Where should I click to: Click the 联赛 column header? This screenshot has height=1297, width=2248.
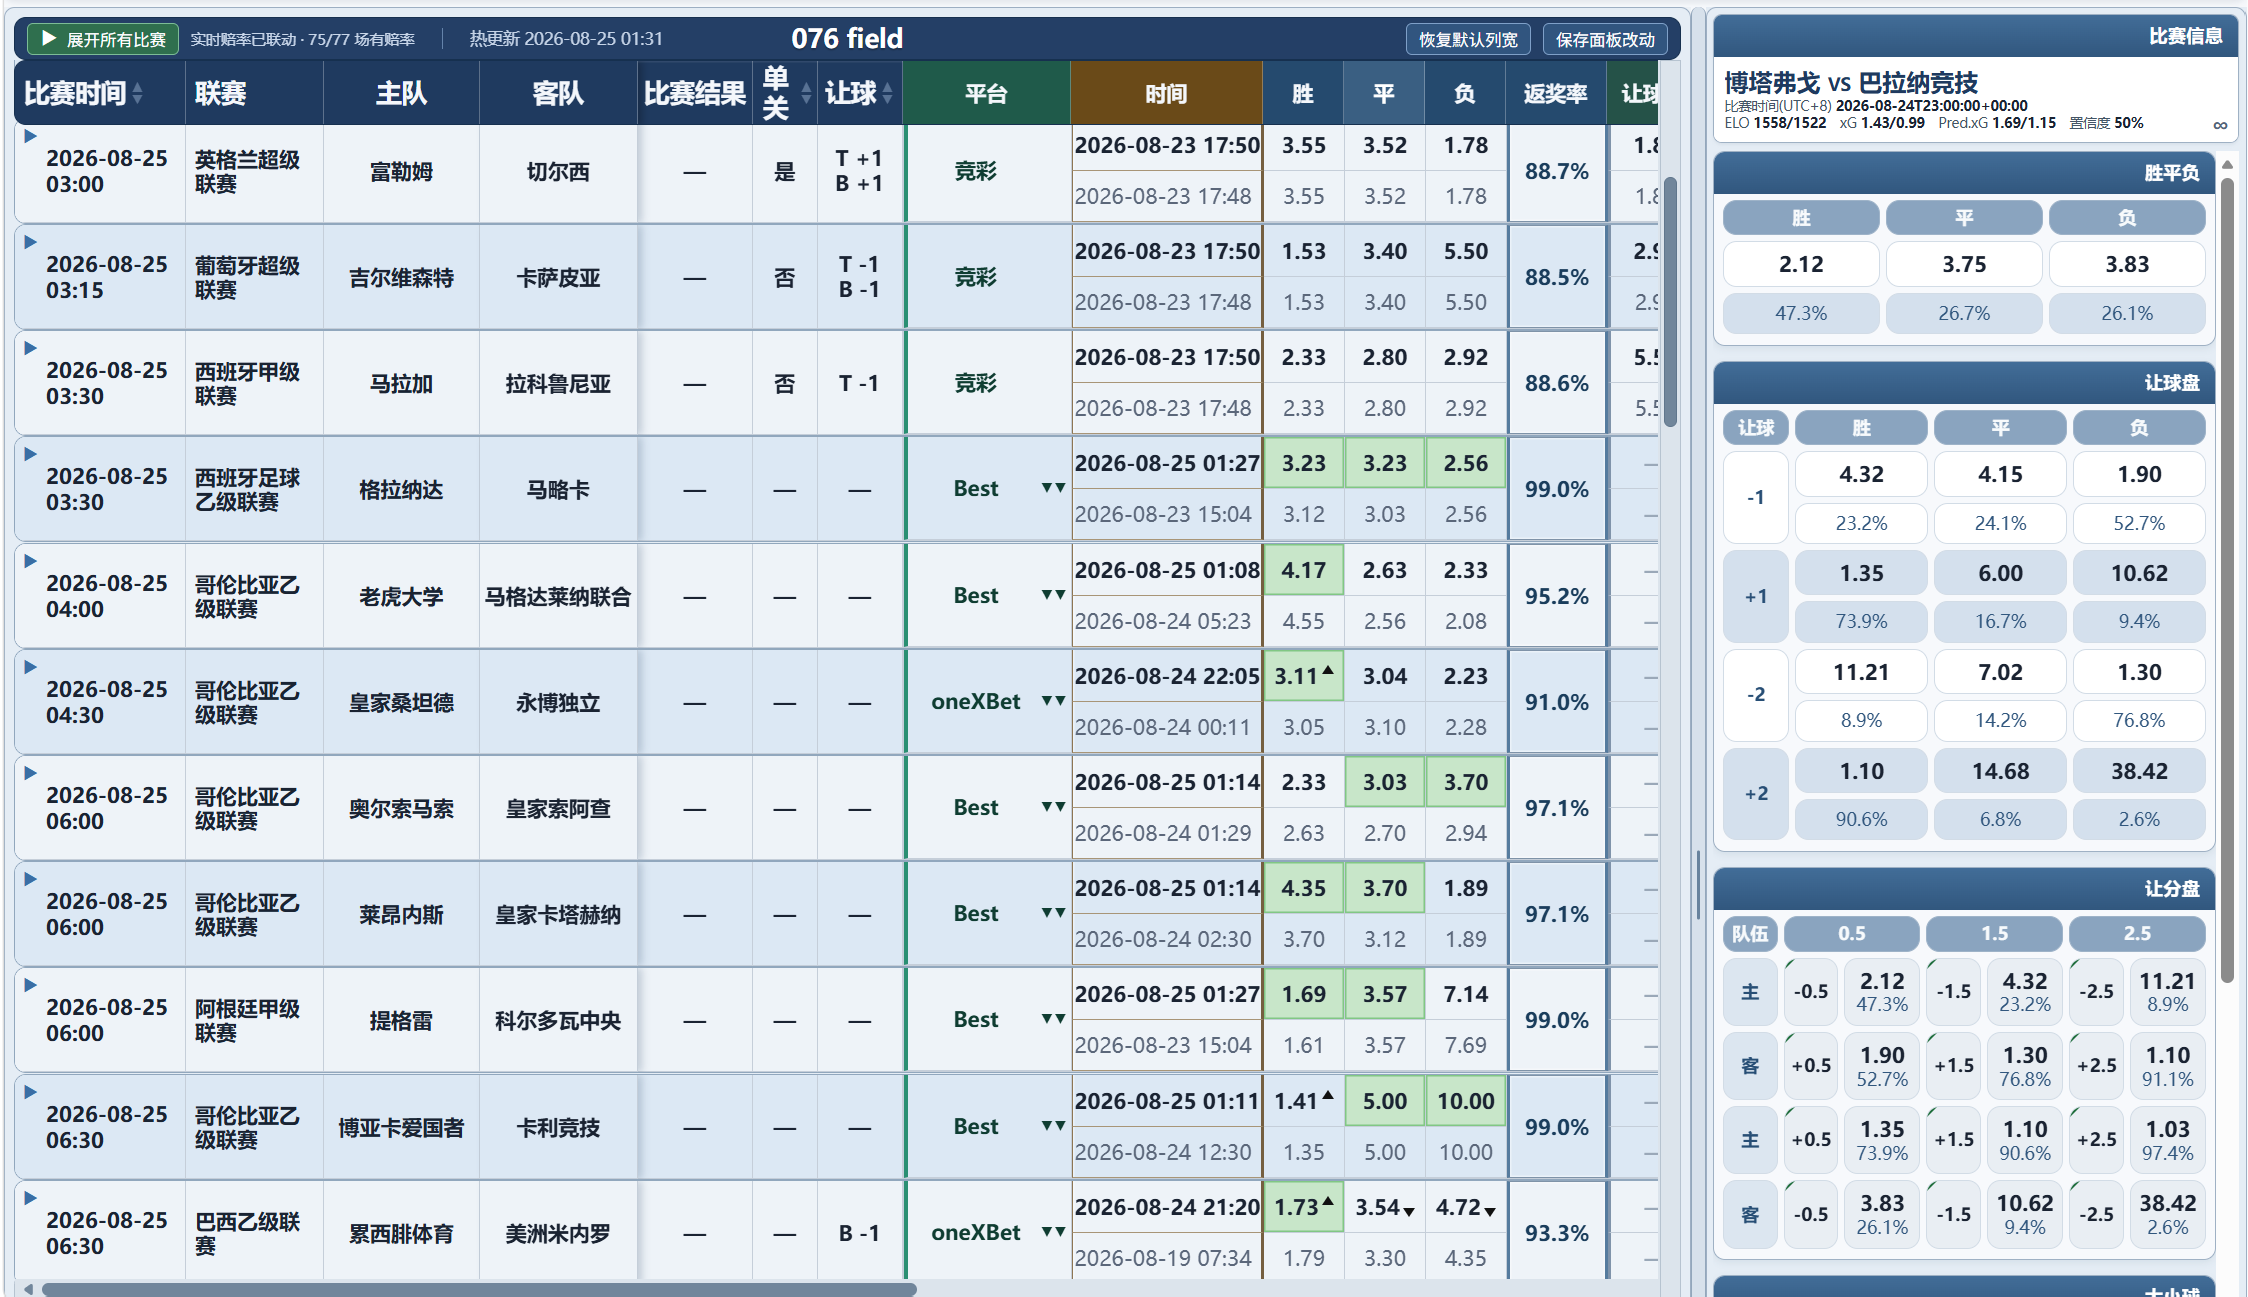click(254, 93)
